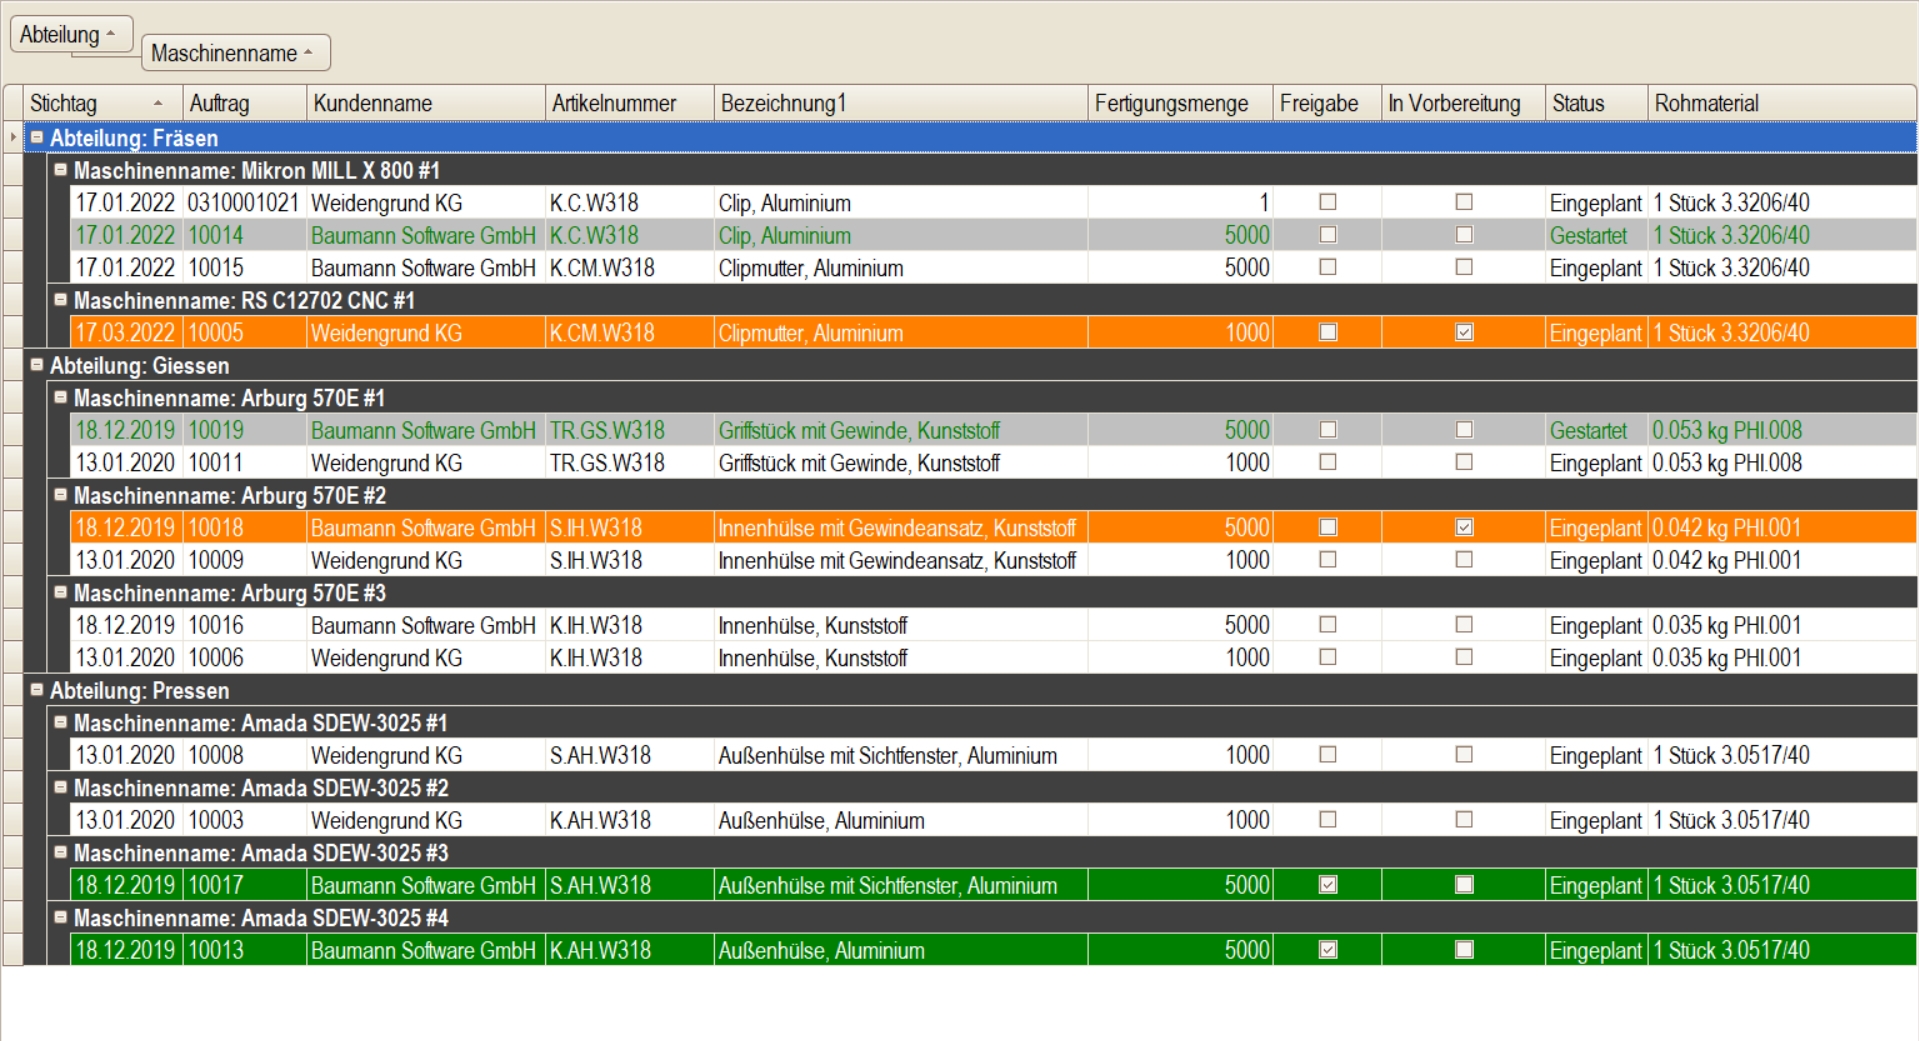Collapse the Amada SDEW-3025 #1 group
Screen dimensions: 1919x1041
tap(60, 722)
